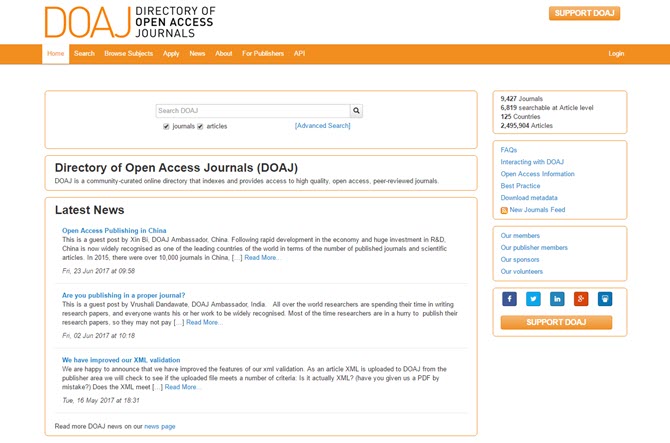
Task: Open the Download metadata link
Action: pos(529,198)
